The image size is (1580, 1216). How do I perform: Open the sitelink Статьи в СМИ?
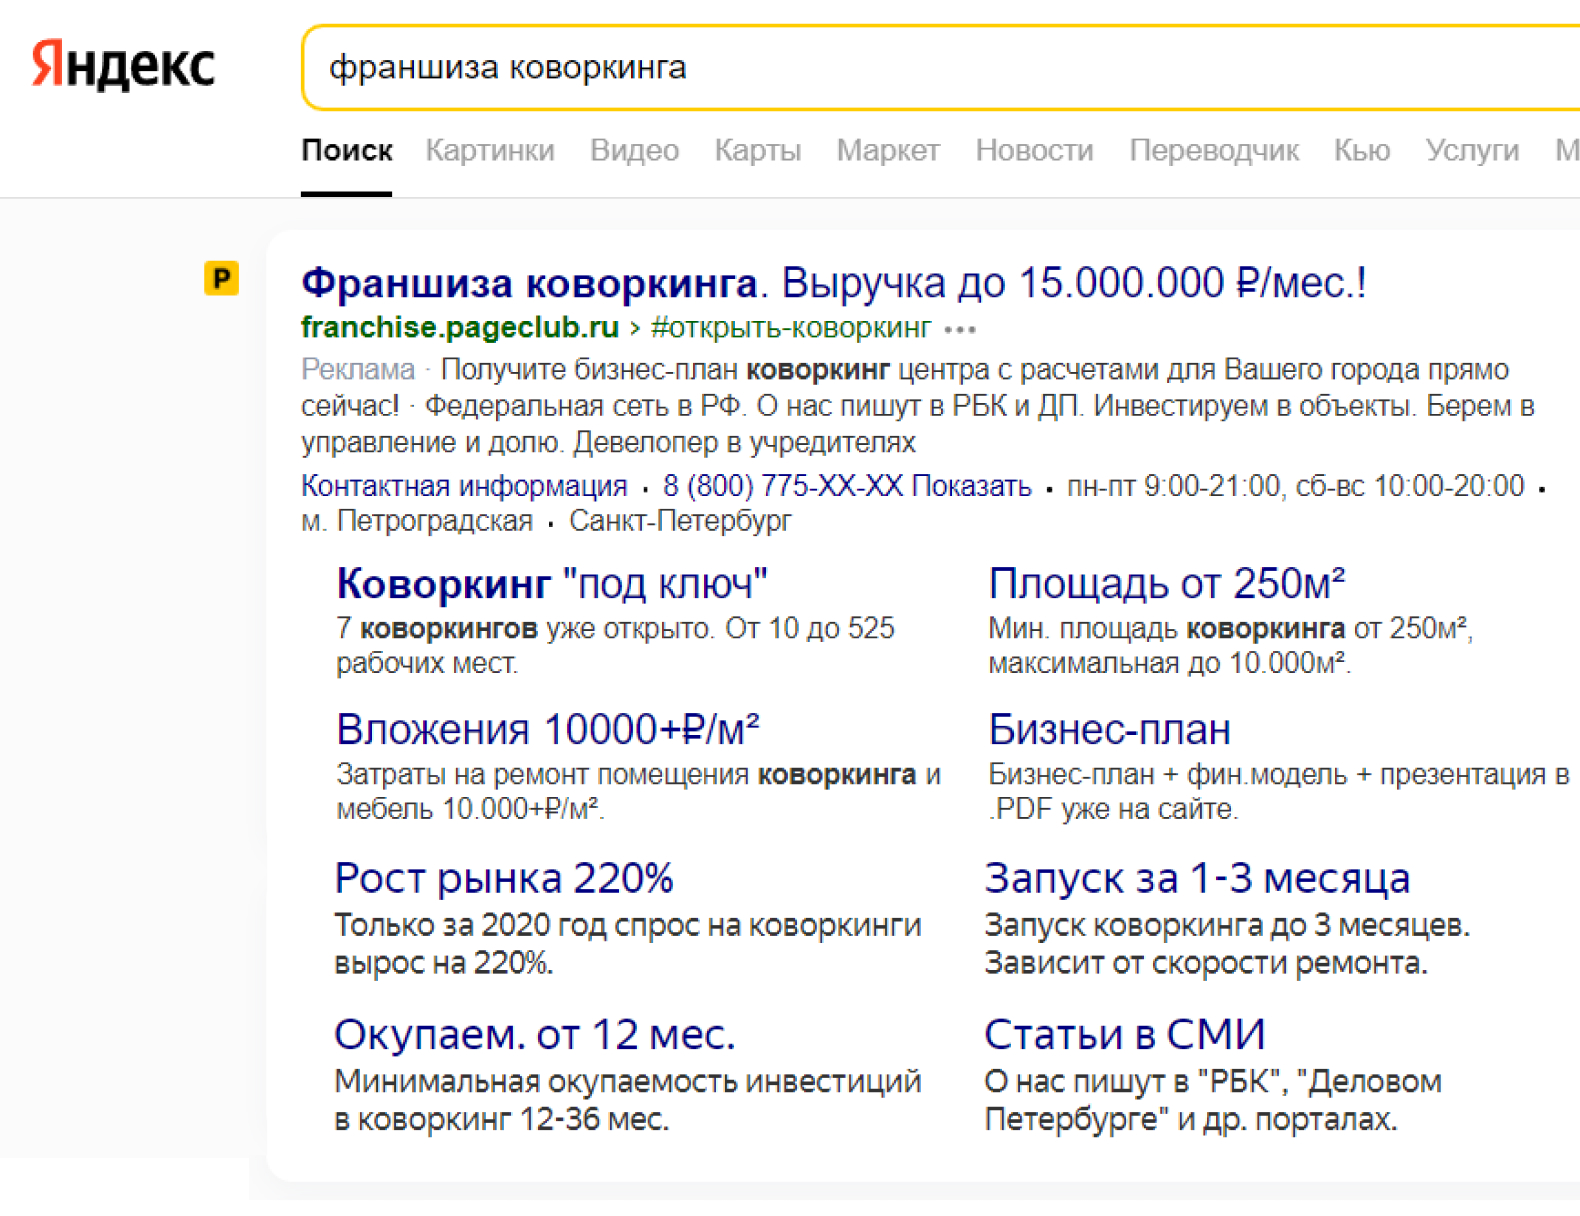pyautogui.click(x=1125, y=1034)
